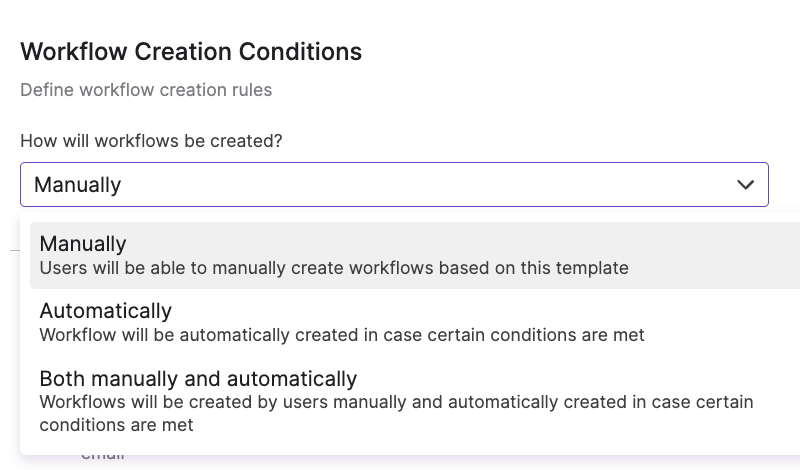This screenshot has width=800, height=470.
Task: Click the Workflow Creation Conditions heading
Action: coord(191,52)
